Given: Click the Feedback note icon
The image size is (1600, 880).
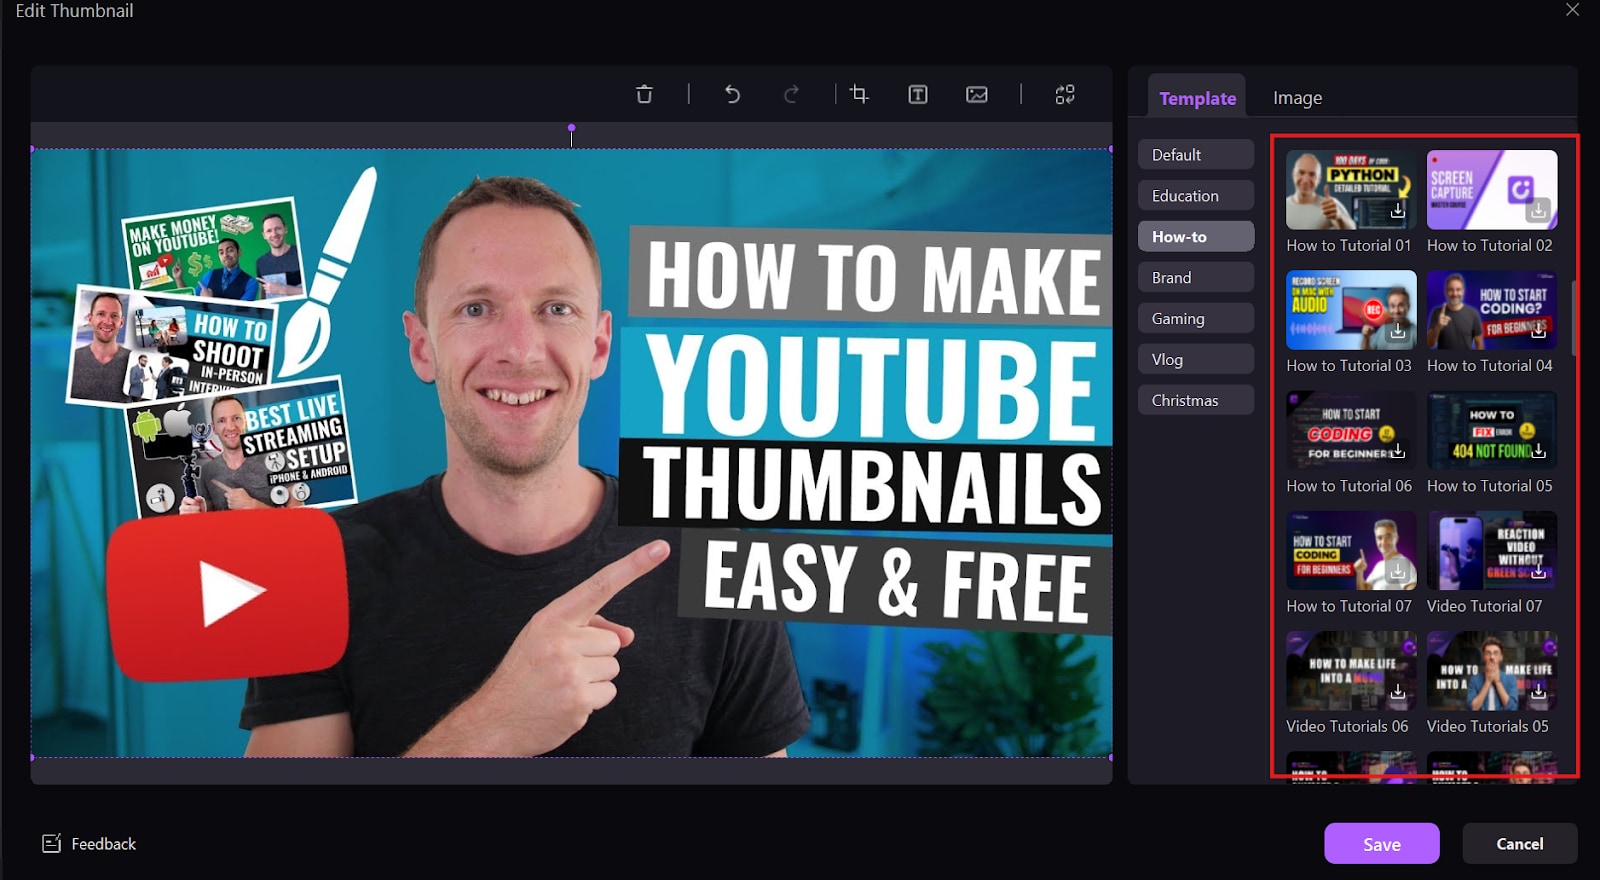Looking at the screenshot, I should 51,843.
